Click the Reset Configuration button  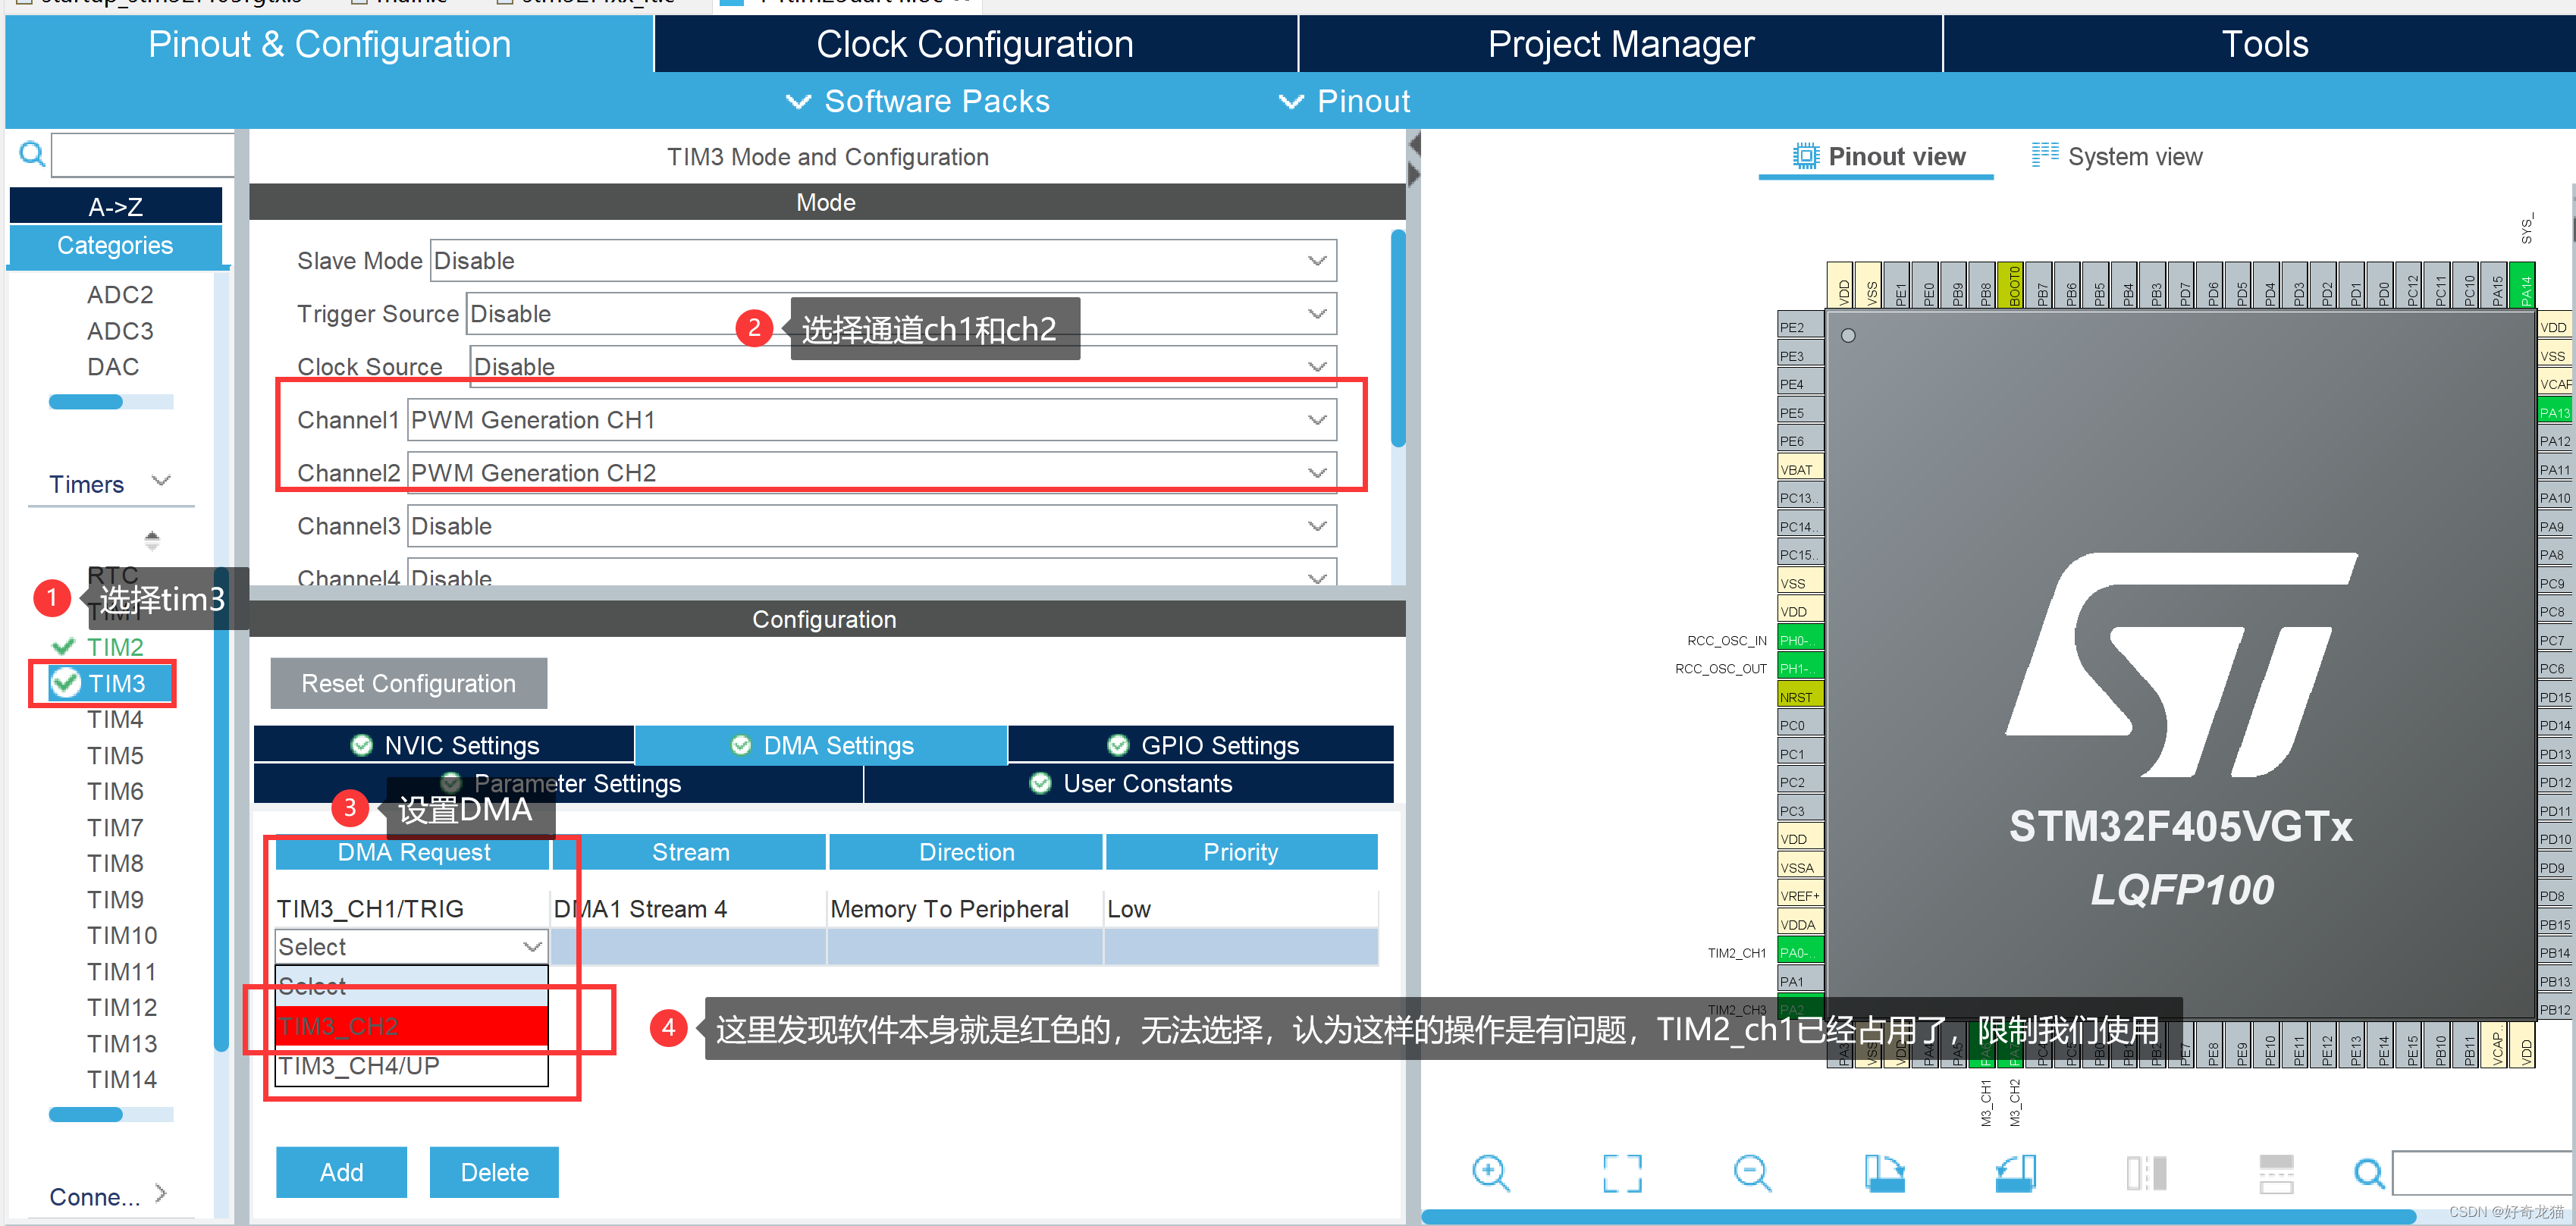click(x=408, y=684)
